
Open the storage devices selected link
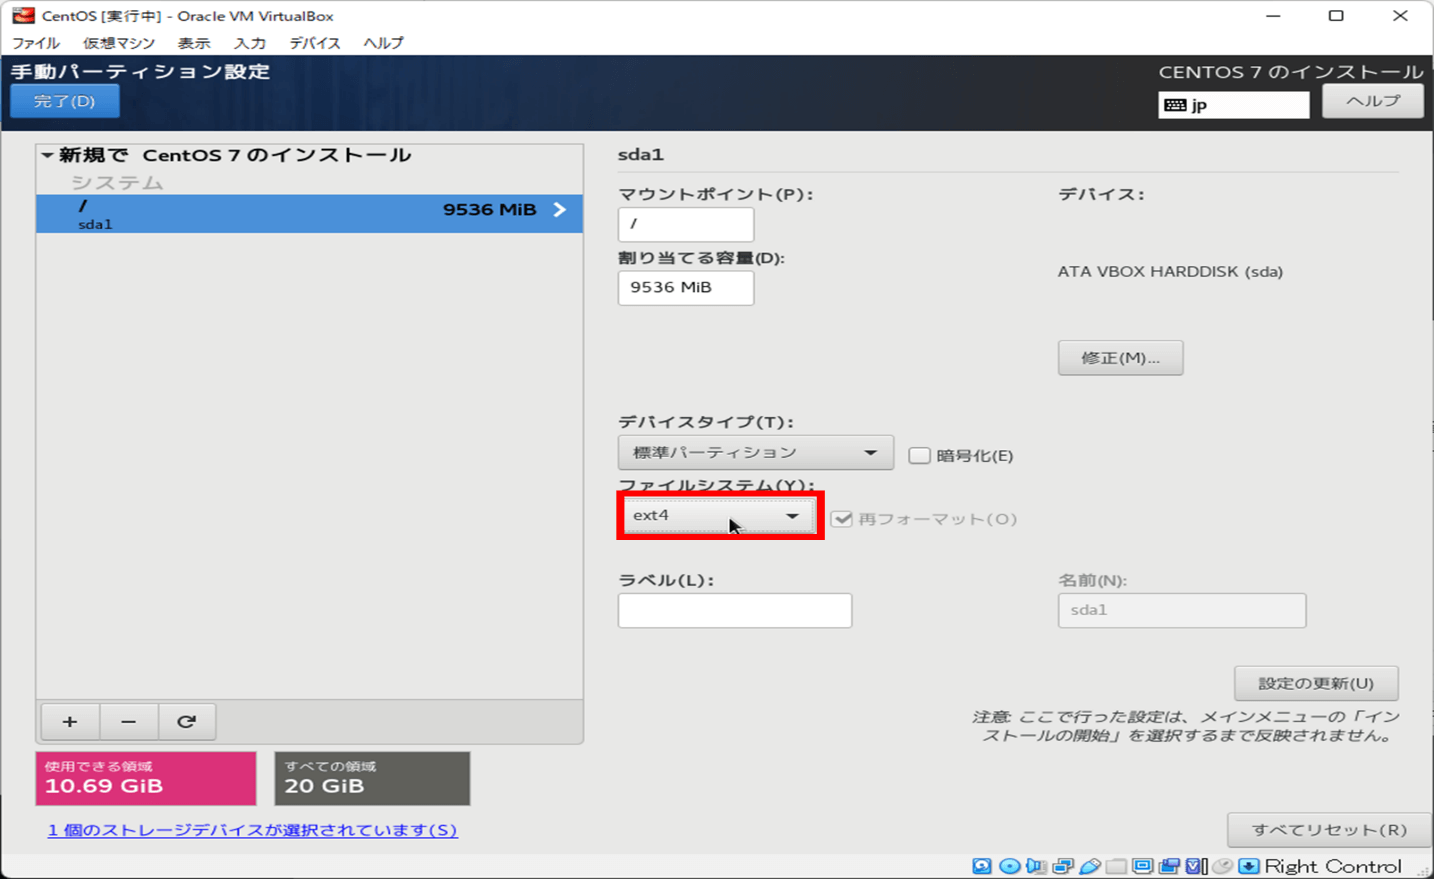(253, 830)
